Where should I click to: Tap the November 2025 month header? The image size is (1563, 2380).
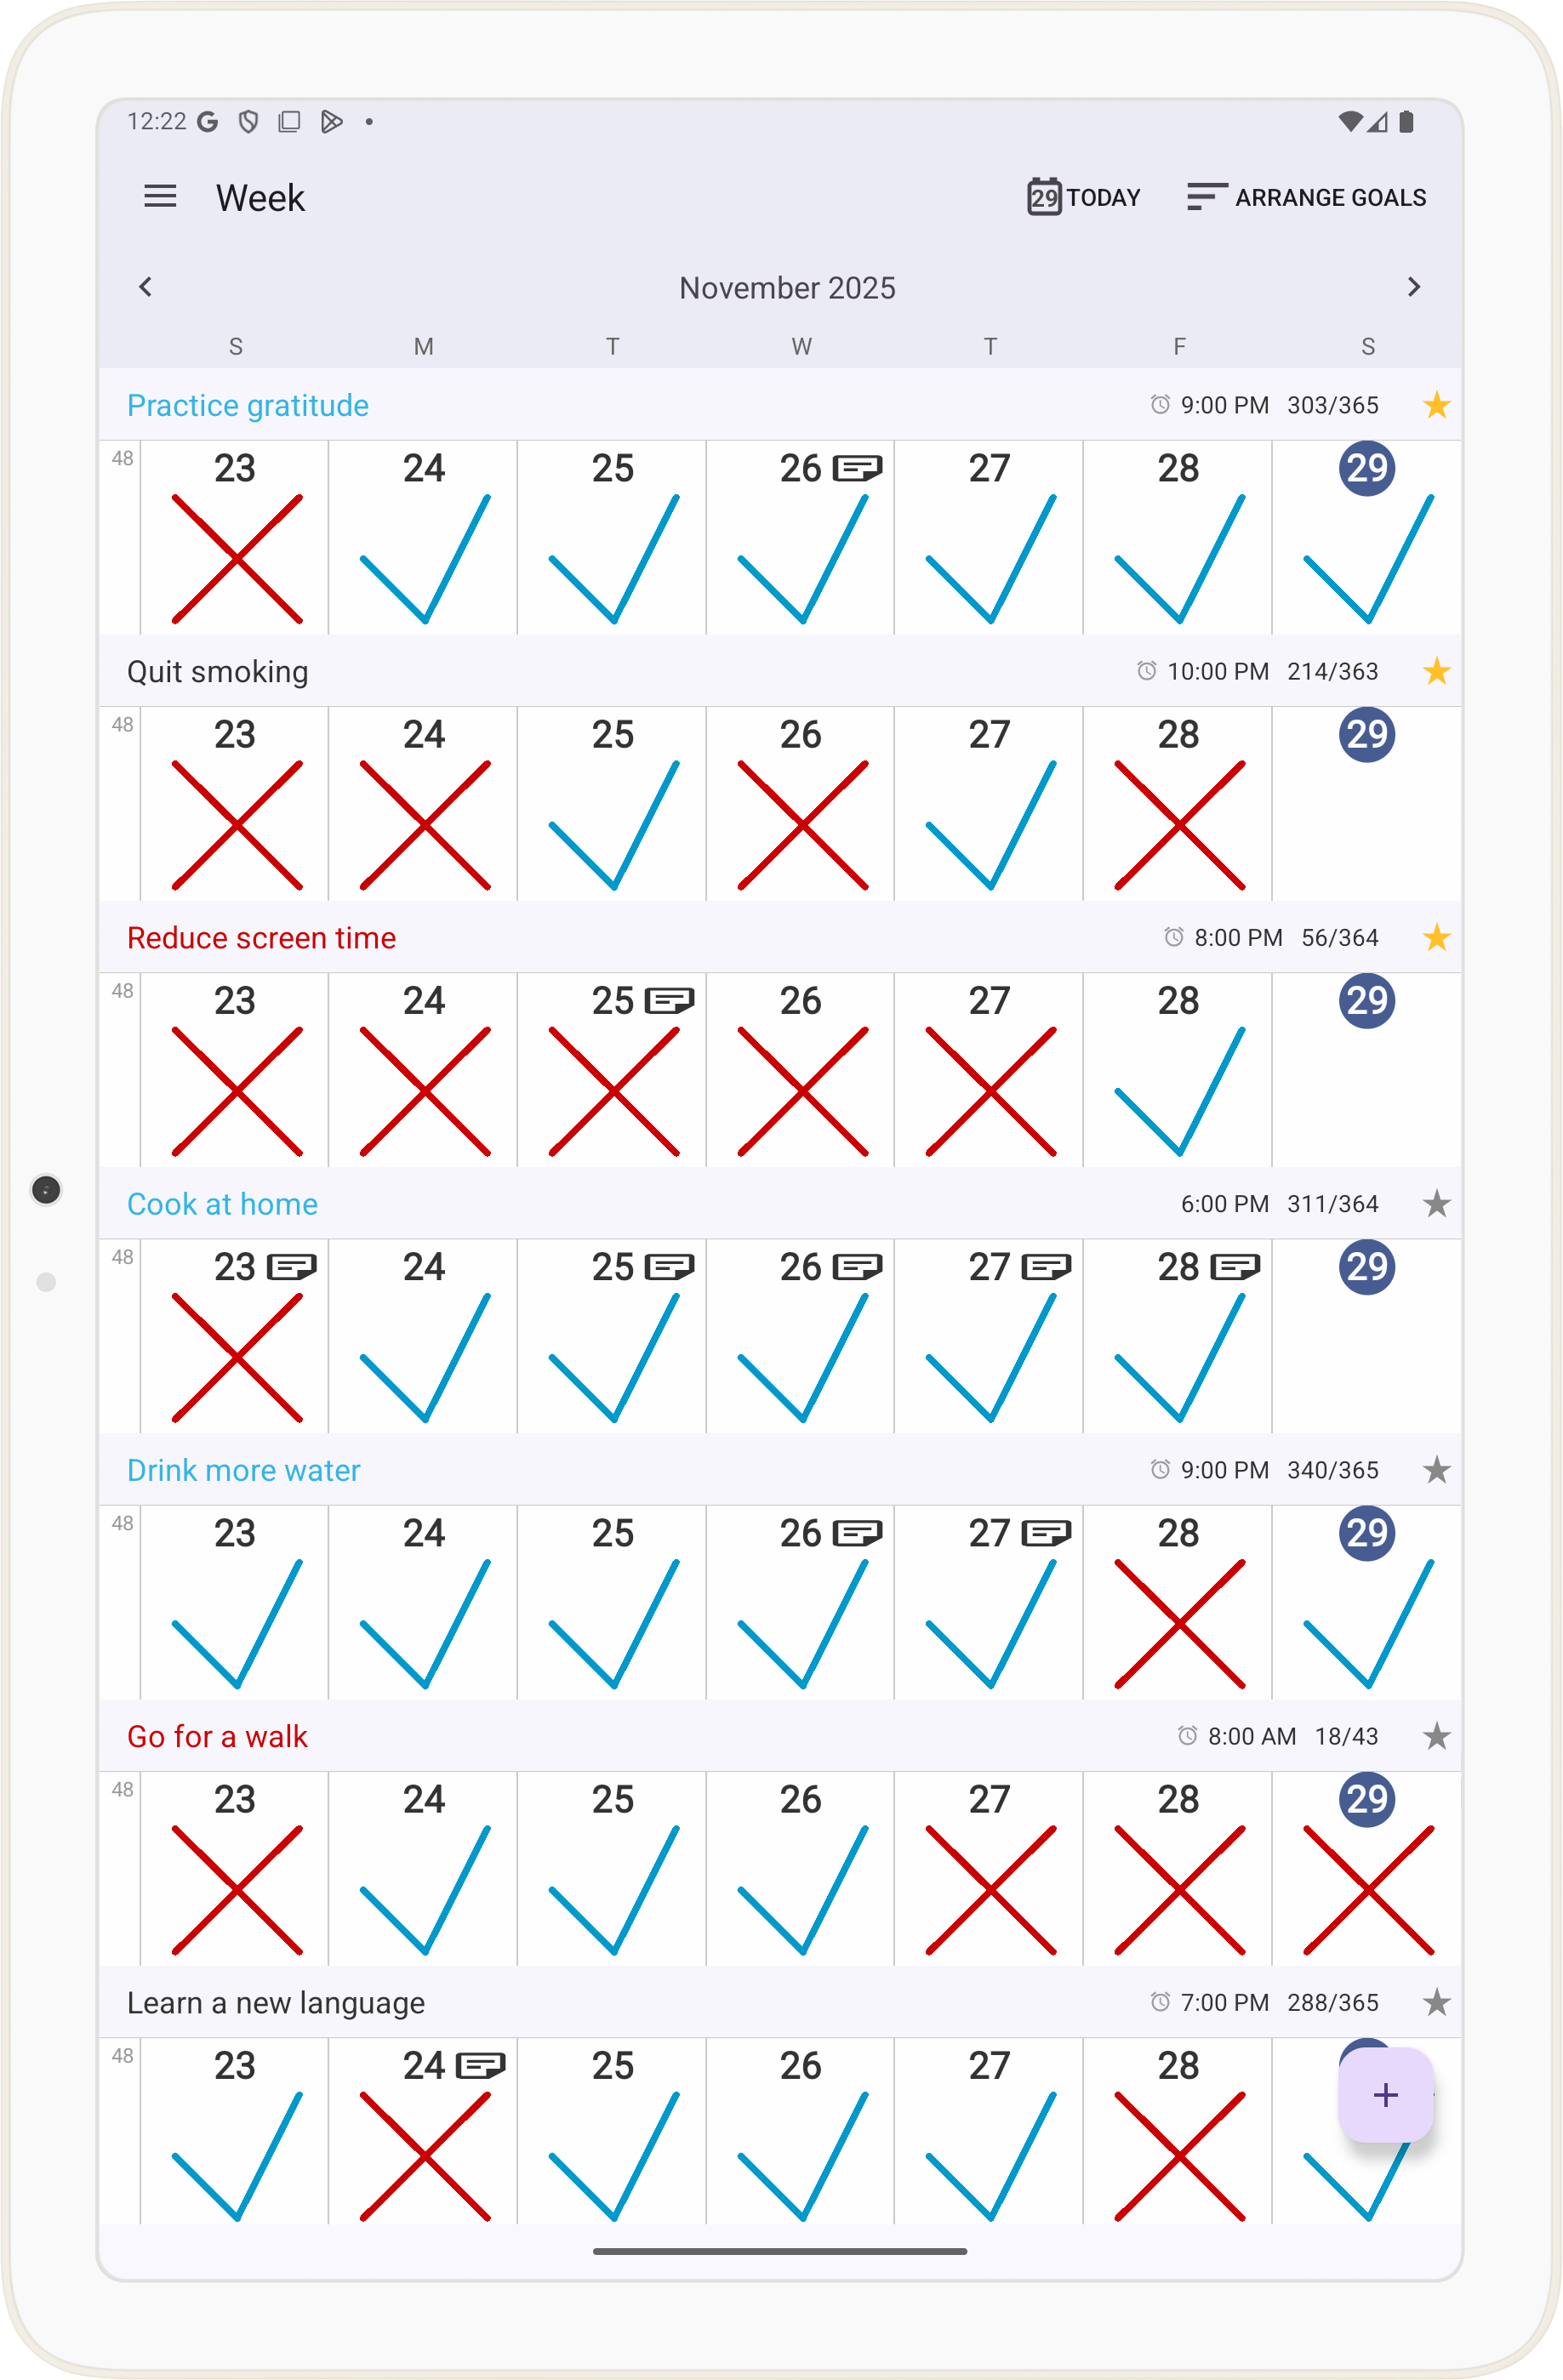[787, 288]
